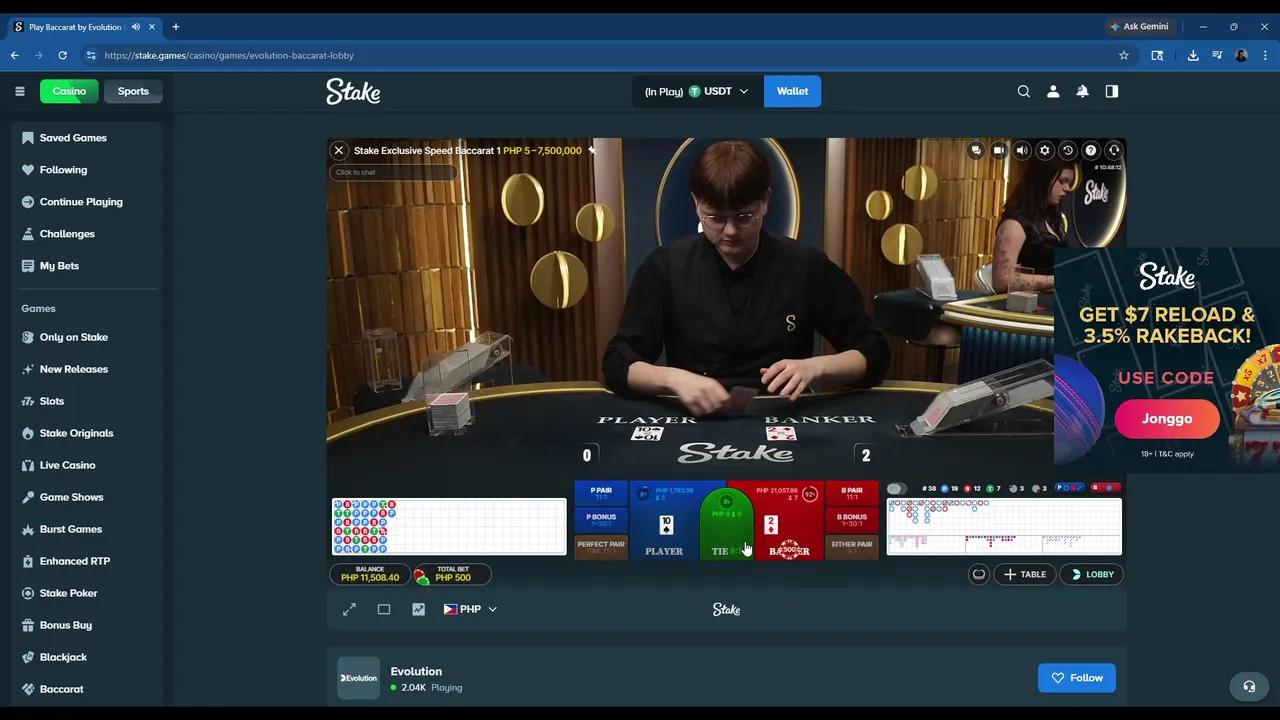
Task: Open Bonus Buy games
Action: pos(87,625)
